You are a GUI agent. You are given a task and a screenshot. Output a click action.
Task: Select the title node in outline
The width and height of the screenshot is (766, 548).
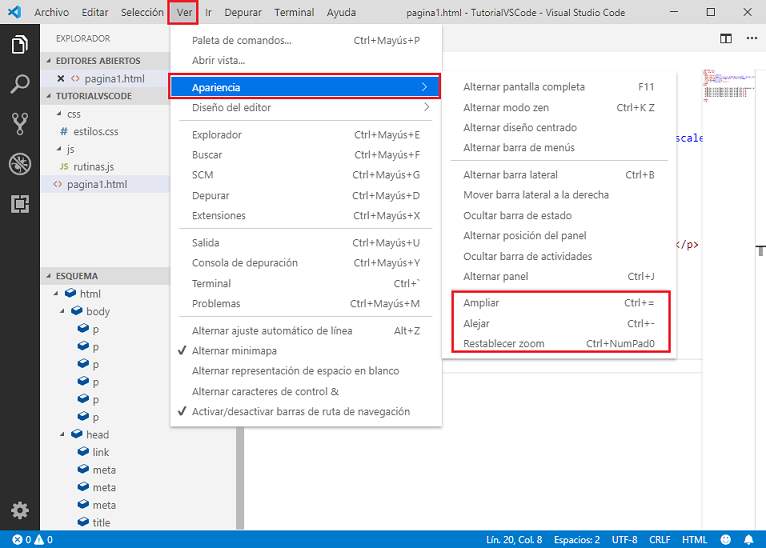pyautogui.click(x=101, y=522)
